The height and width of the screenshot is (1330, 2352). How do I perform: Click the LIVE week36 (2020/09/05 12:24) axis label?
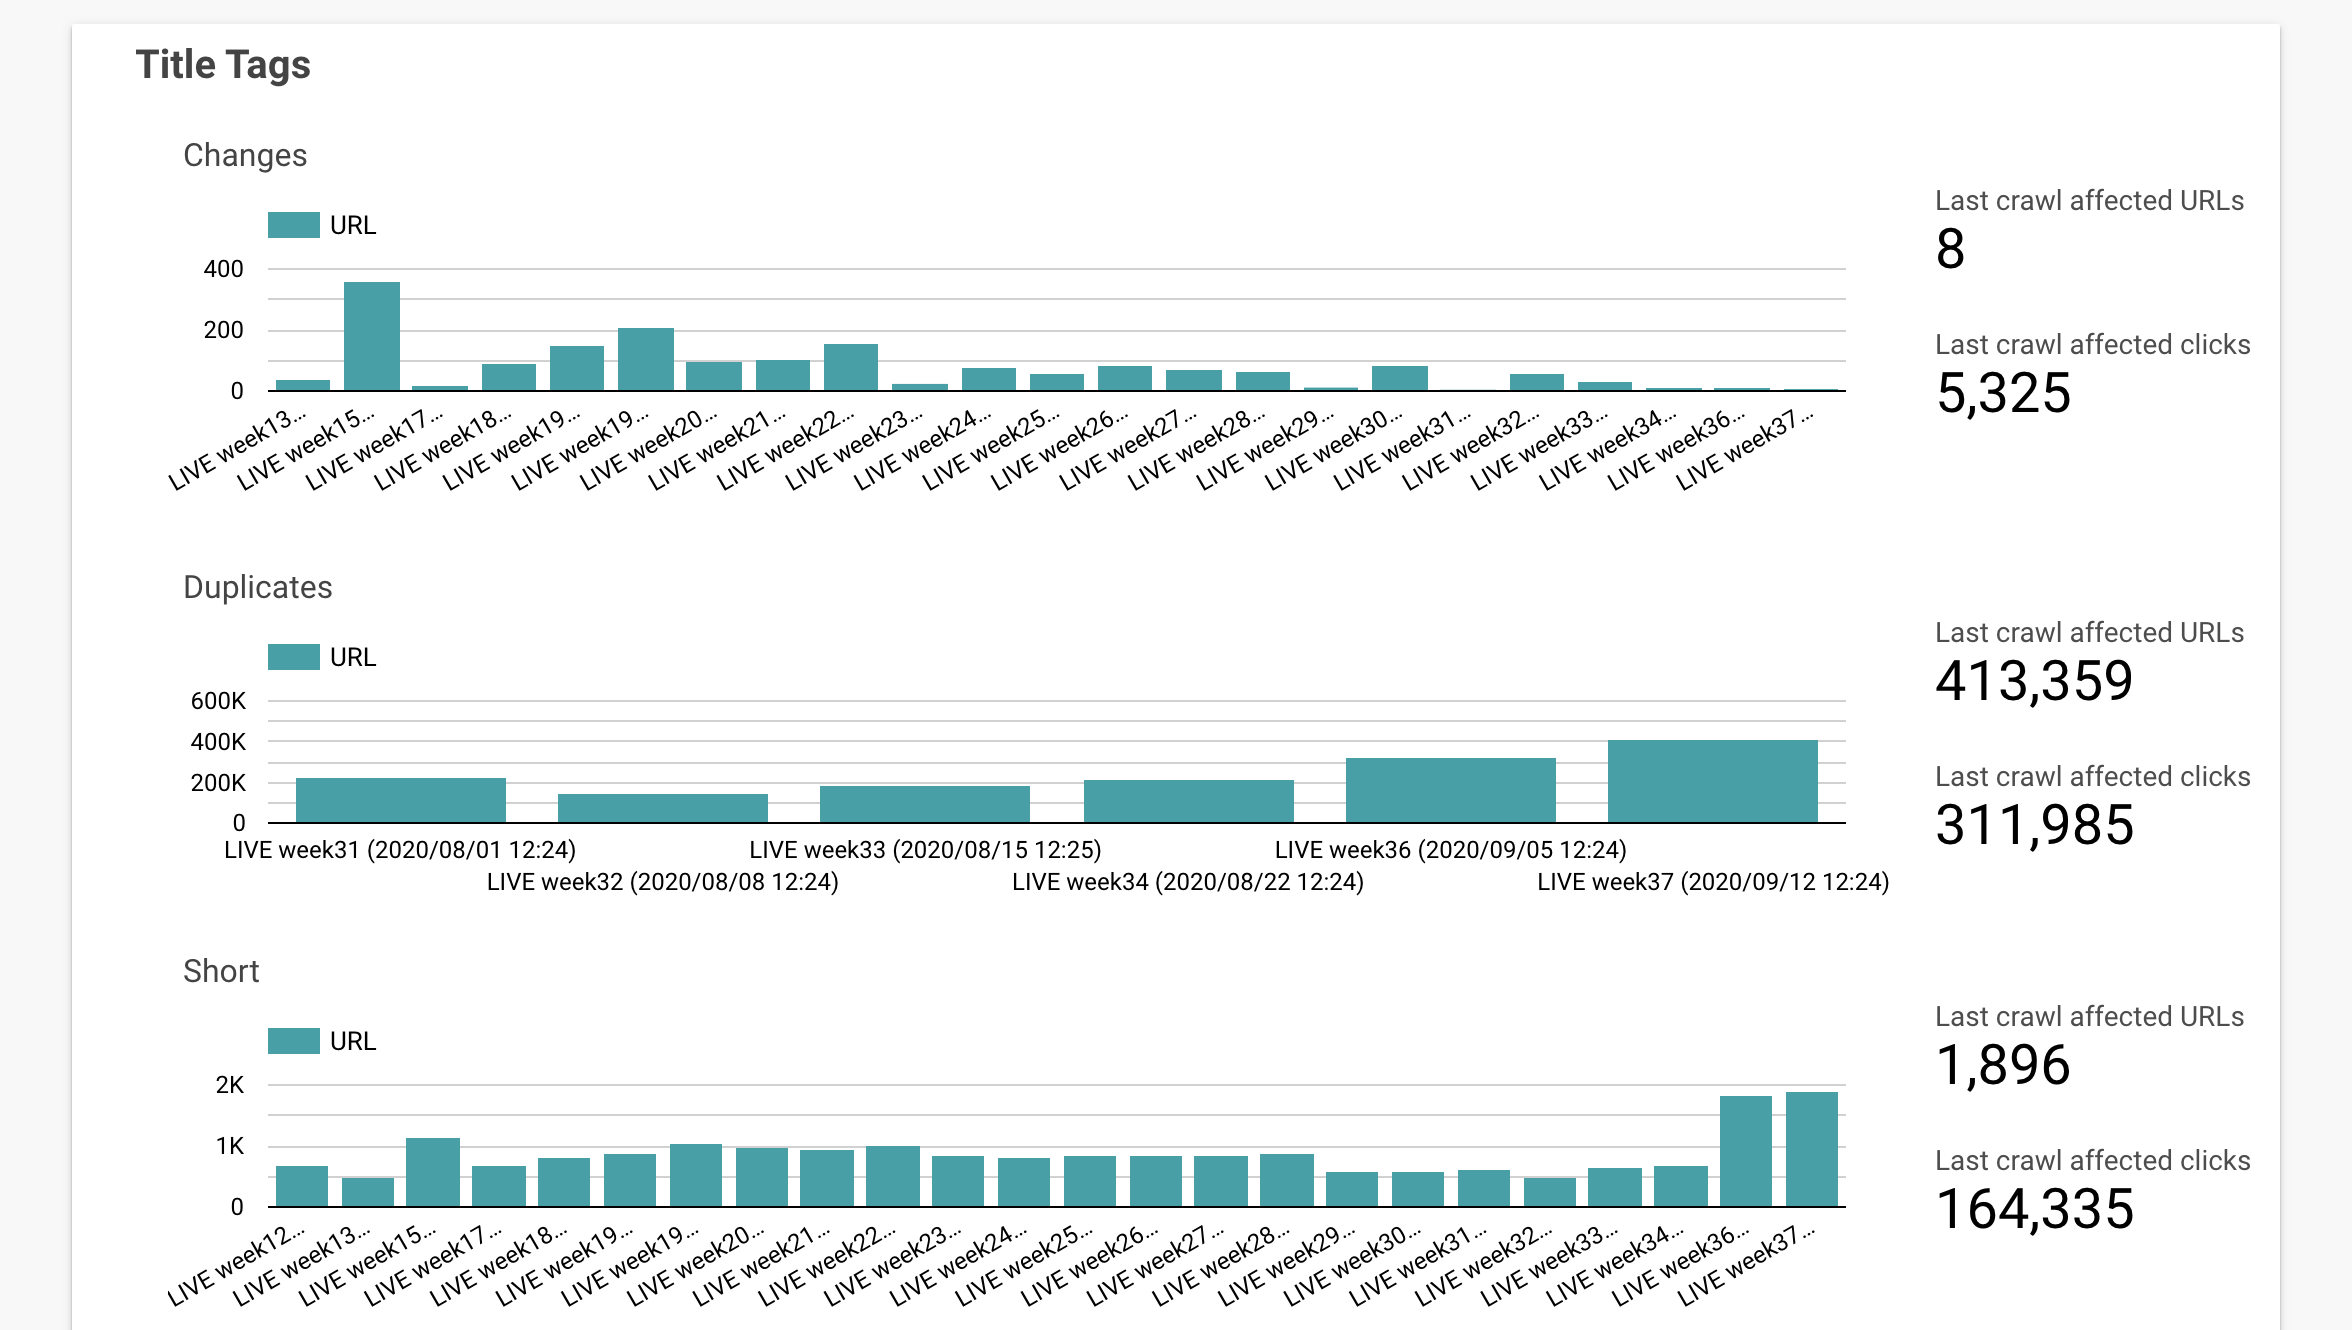click(x=1451, y=850)
